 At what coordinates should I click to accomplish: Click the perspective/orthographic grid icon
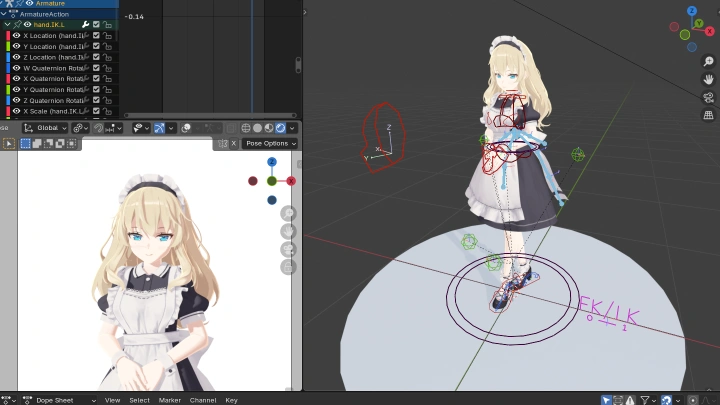(x=707, y=116)
